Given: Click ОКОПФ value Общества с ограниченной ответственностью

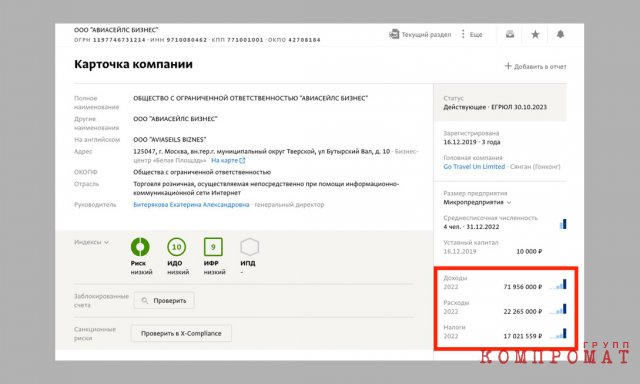Looking at the screenshot, I should [202, 172].
